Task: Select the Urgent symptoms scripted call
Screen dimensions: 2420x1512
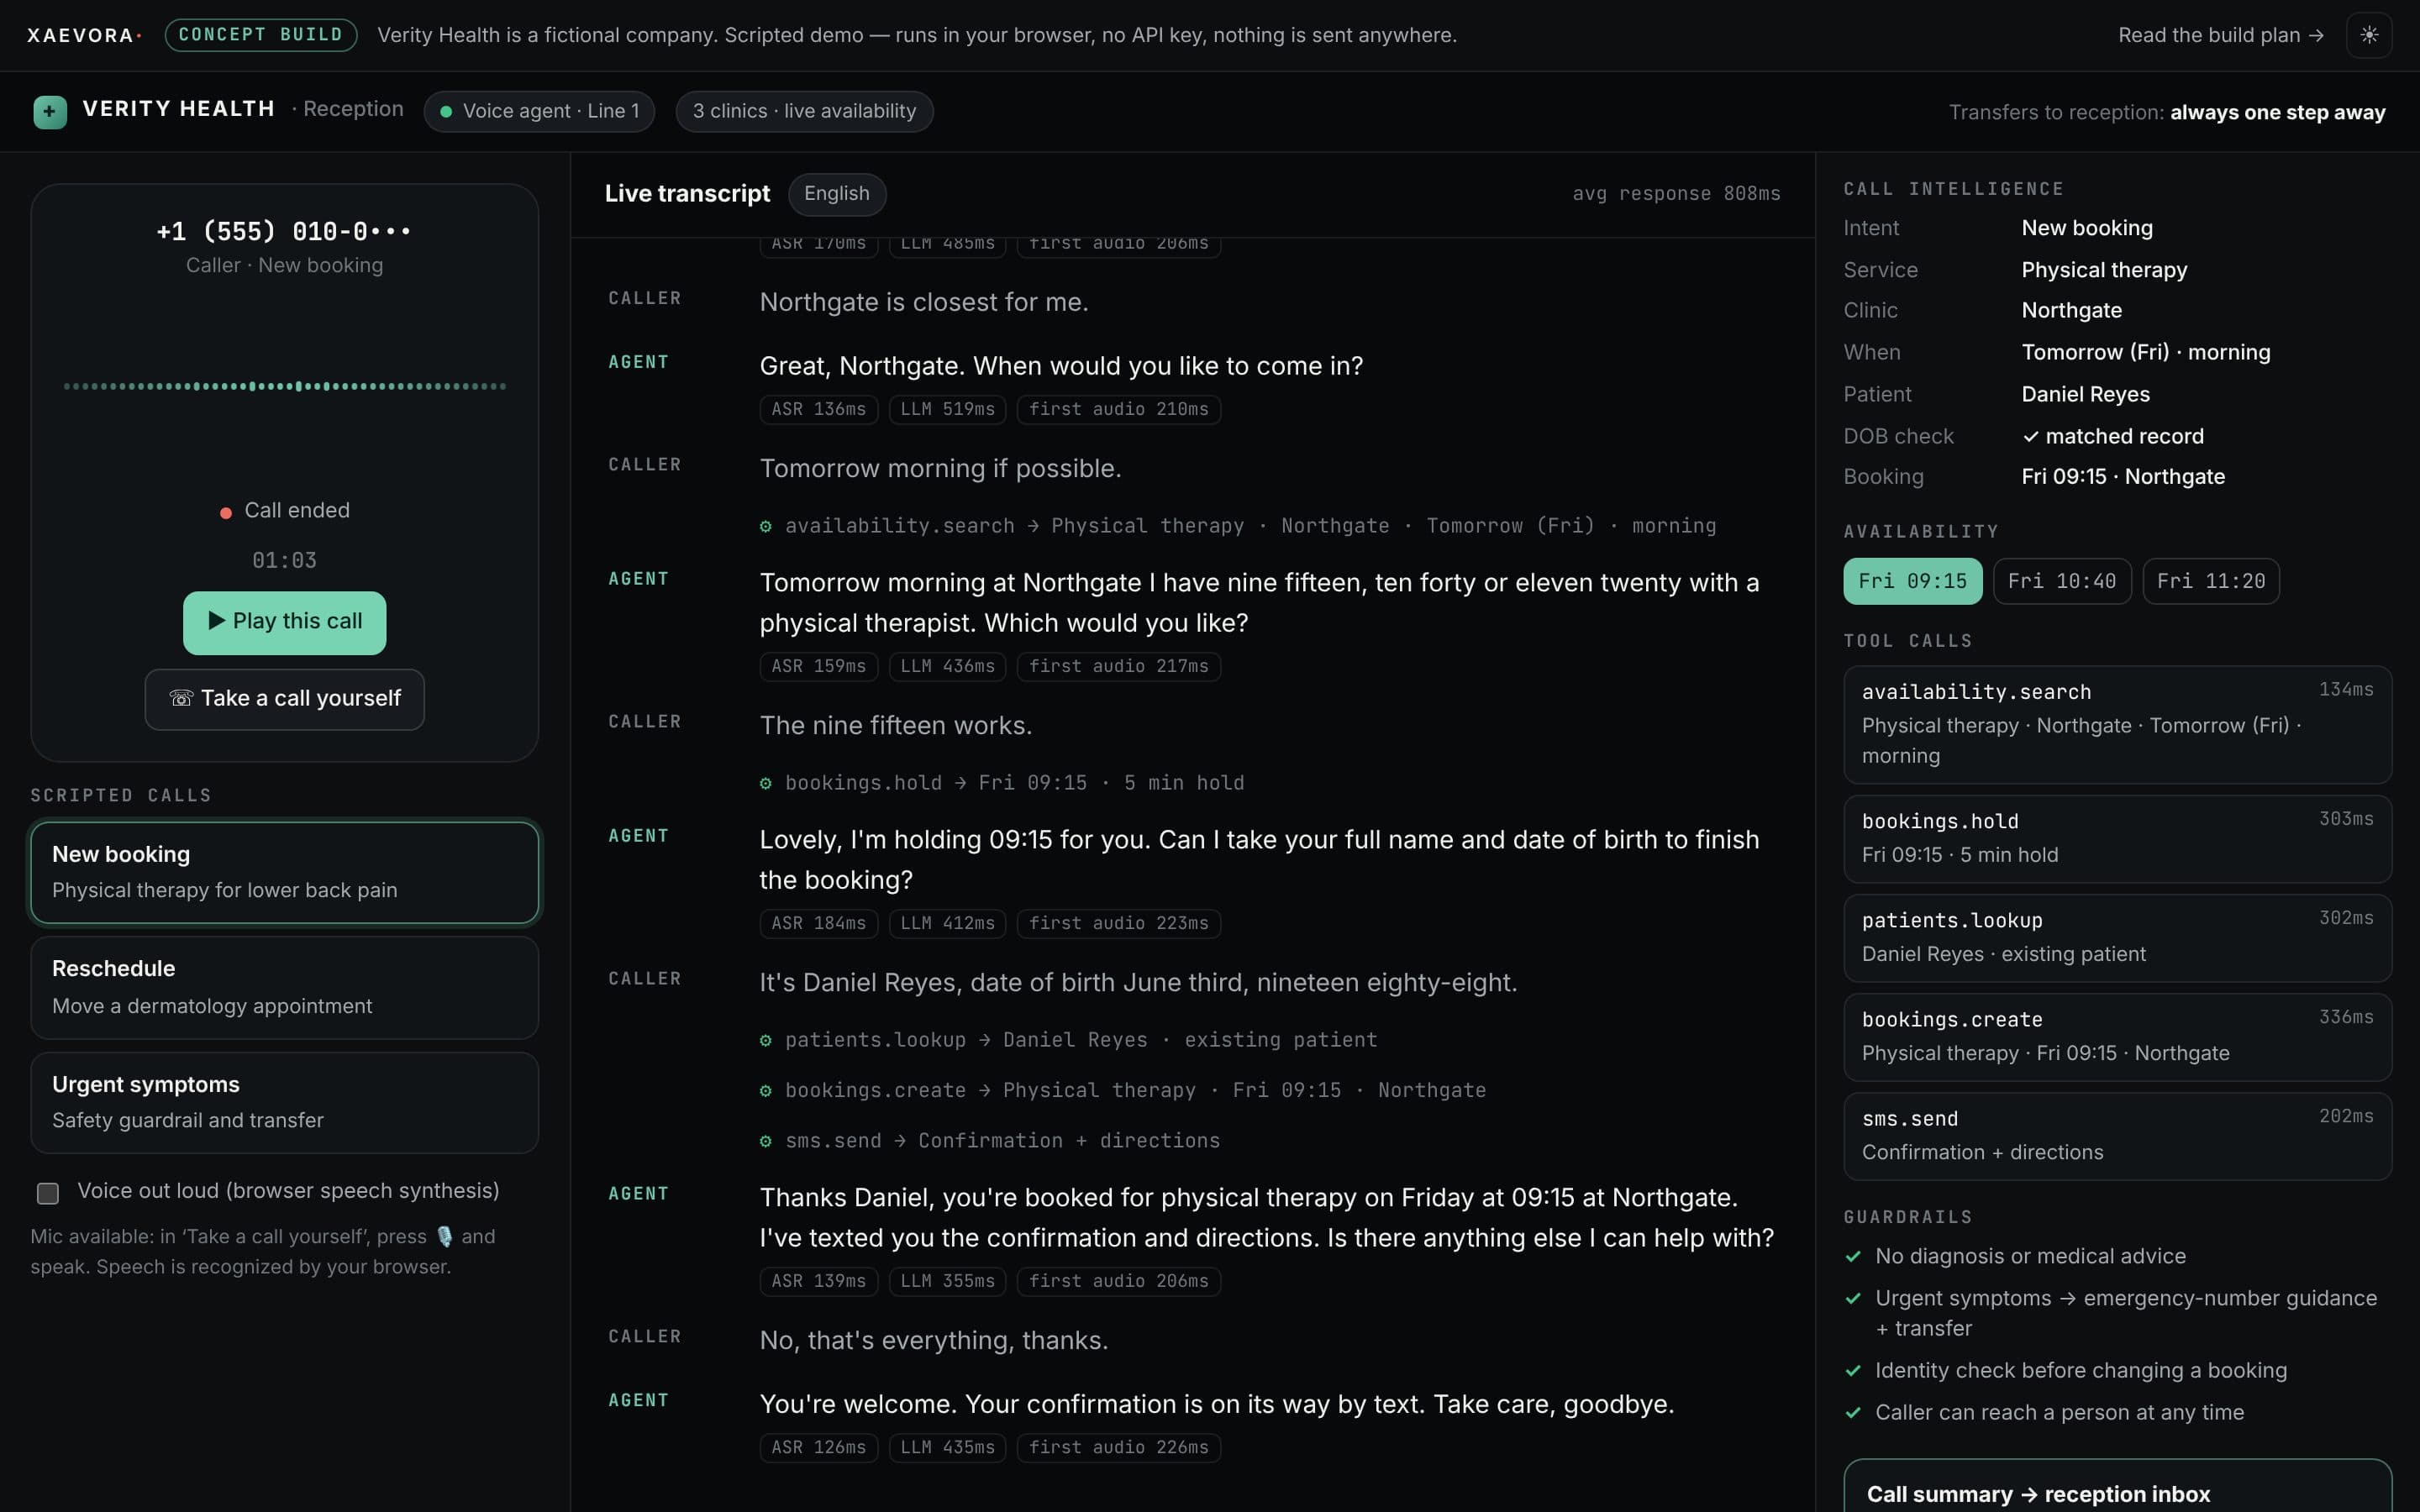Action: [284, 1102]
